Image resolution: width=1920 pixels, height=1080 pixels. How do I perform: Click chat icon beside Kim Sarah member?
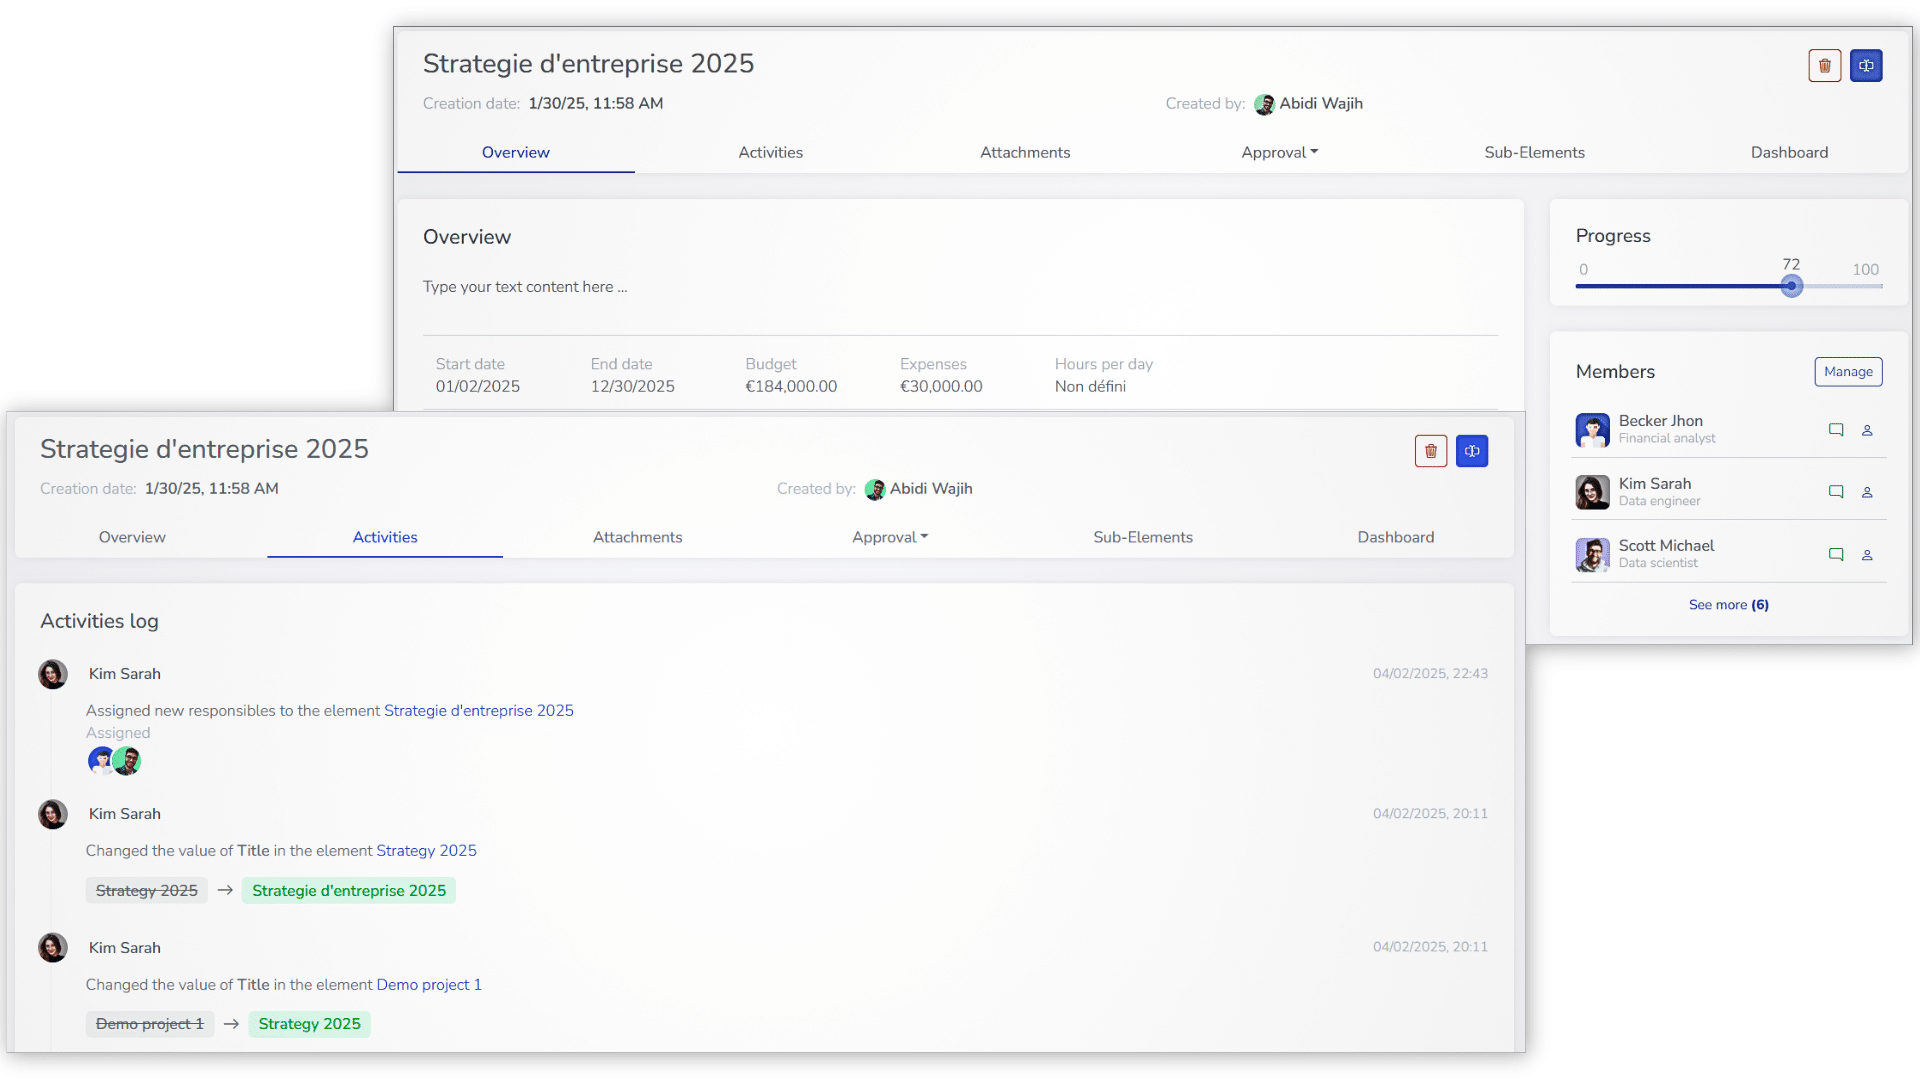[x=1836, y=492]
